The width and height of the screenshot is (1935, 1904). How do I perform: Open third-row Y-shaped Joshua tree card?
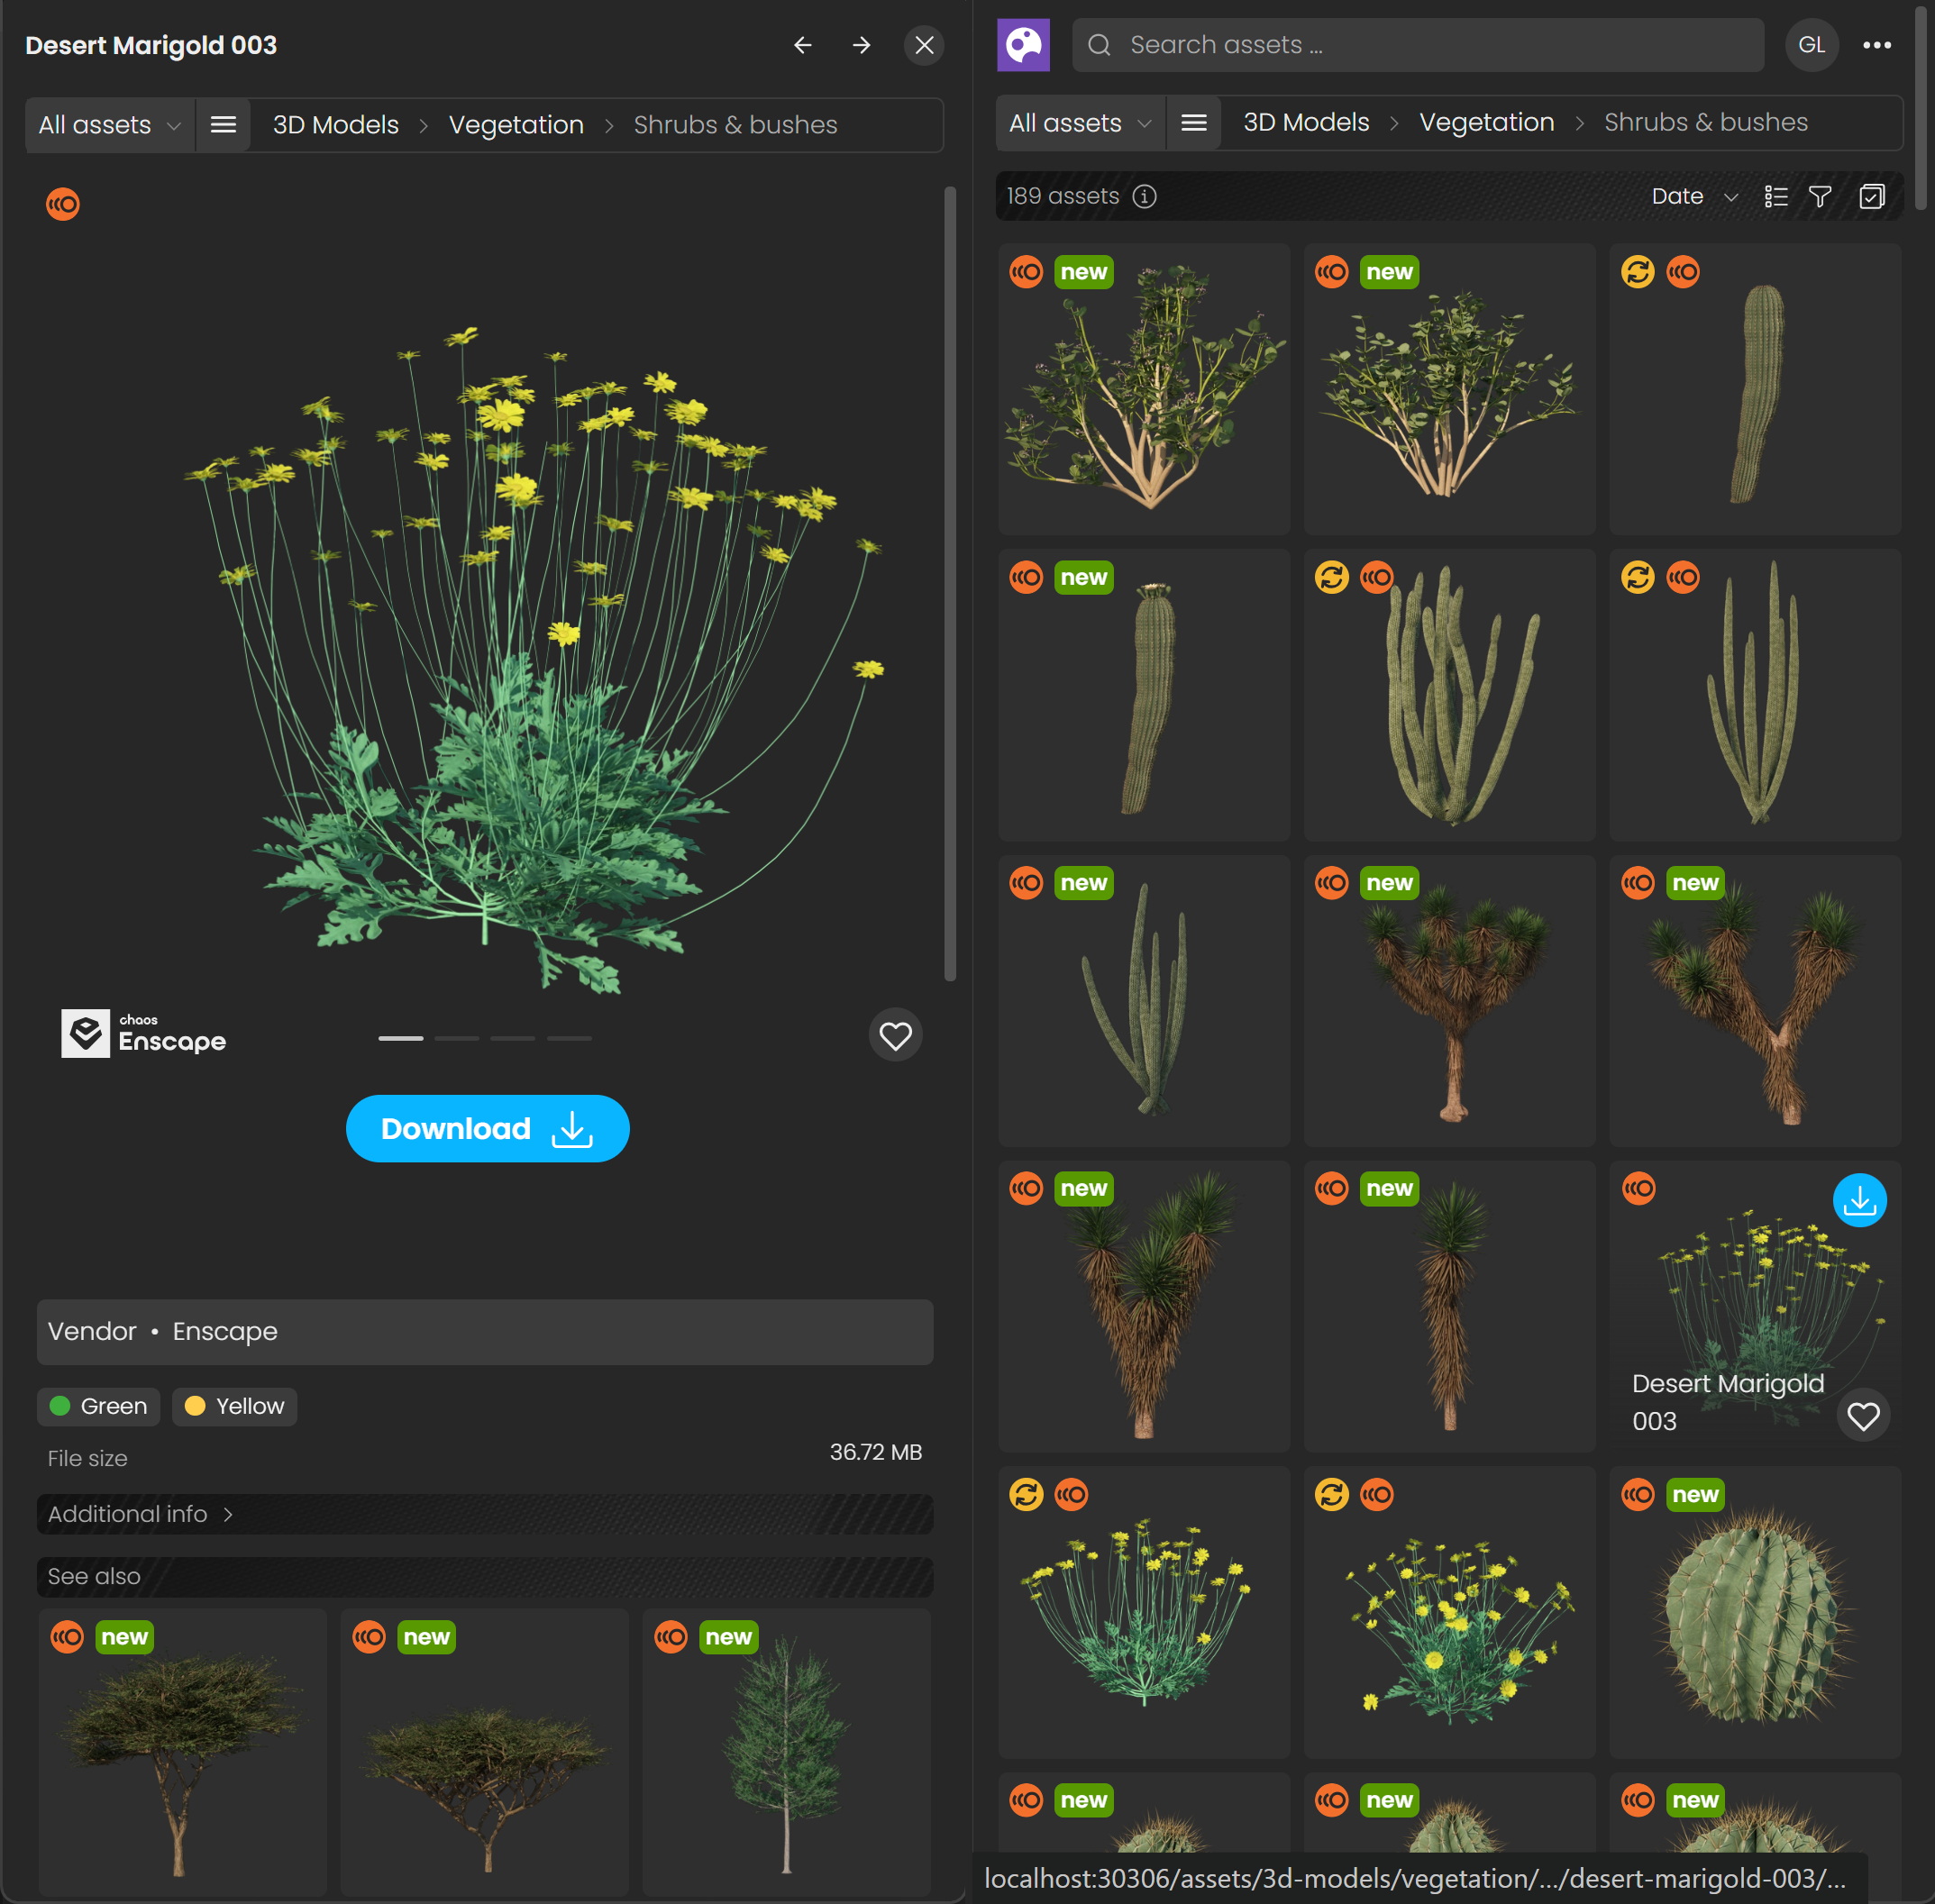[x=1755, y=1000]
